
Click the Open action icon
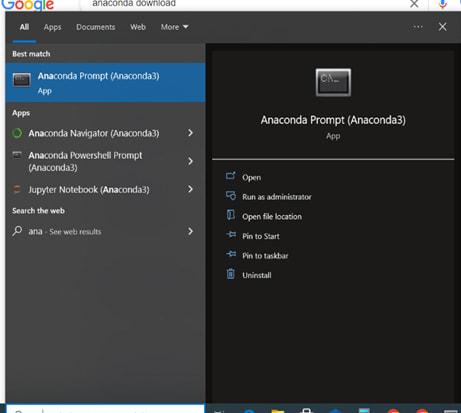[231, 176]
